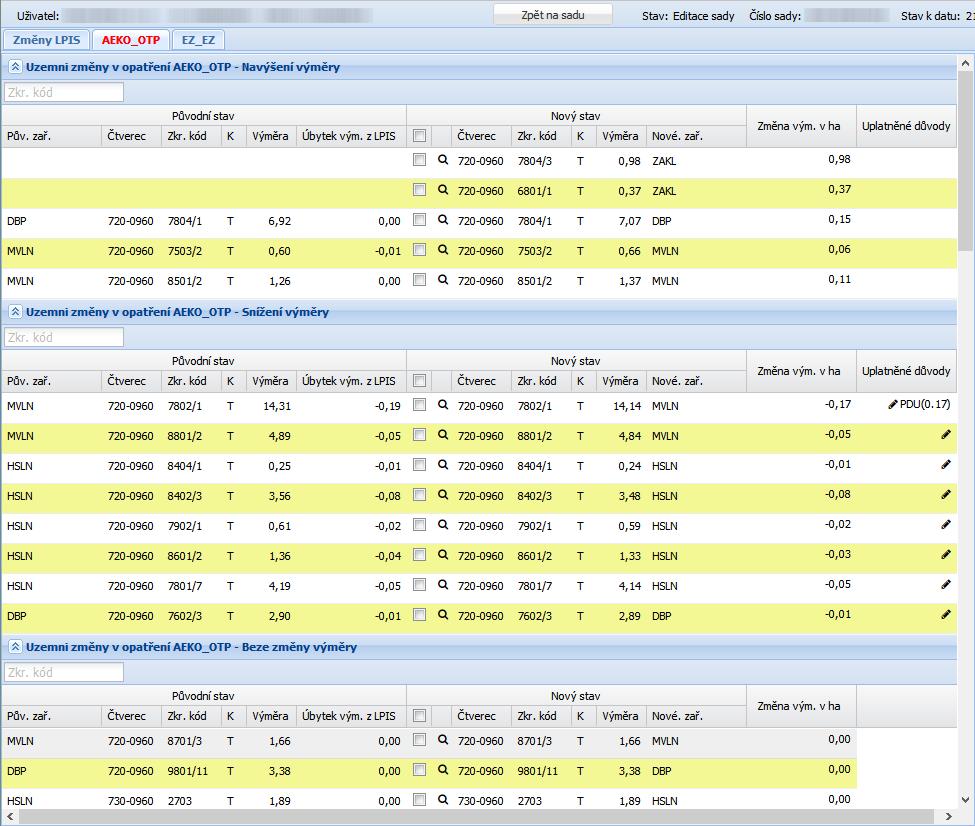
Task: Click Uplatněné důvody header in Navýšení výměry
Action: (906, 126)
